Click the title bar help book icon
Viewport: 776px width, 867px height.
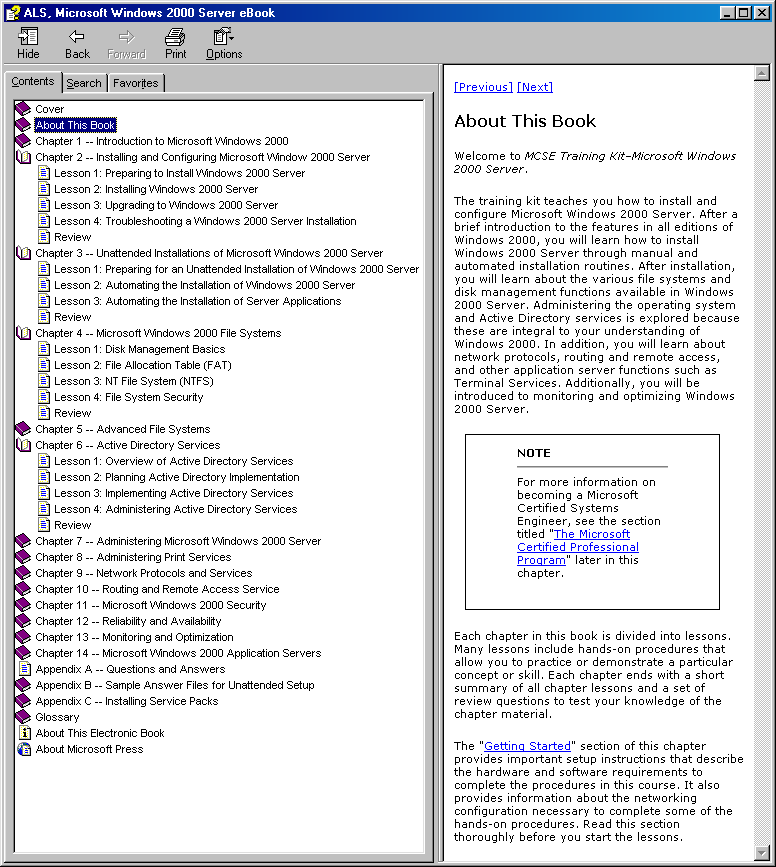pos(12,13)
